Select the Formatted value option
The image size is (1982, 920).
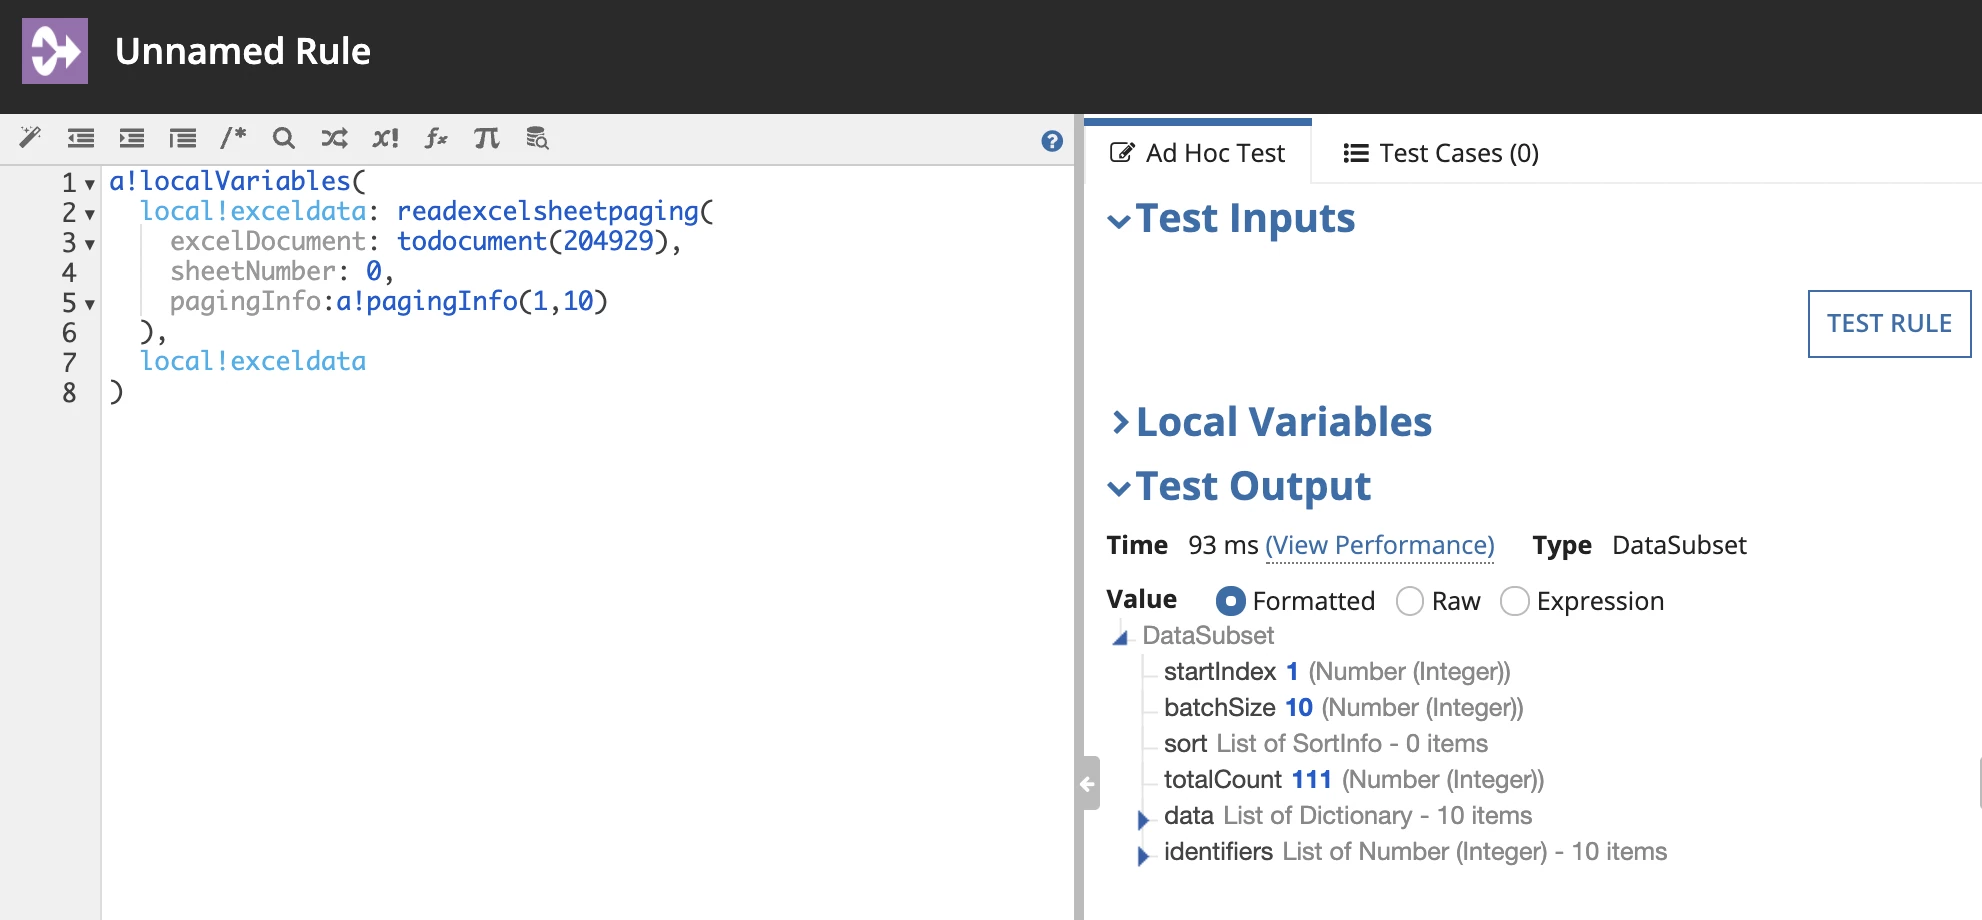point(1231,601)
